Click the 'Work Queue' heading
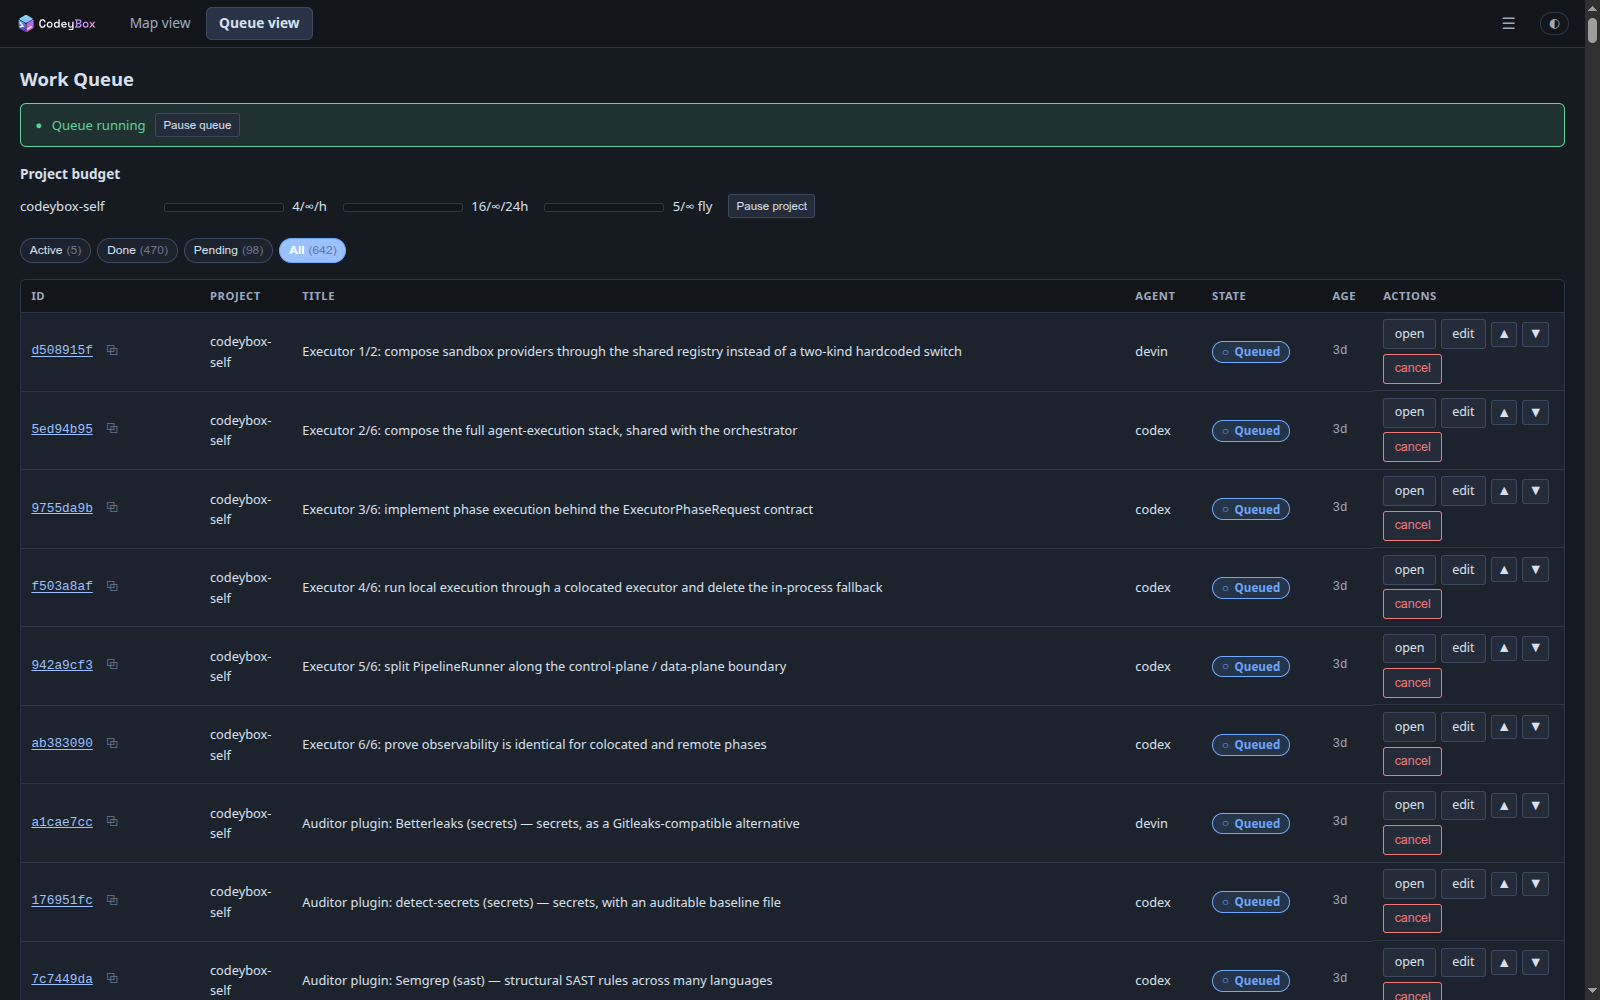This screenshot has width=1600, height=1000. pos(77,80)
